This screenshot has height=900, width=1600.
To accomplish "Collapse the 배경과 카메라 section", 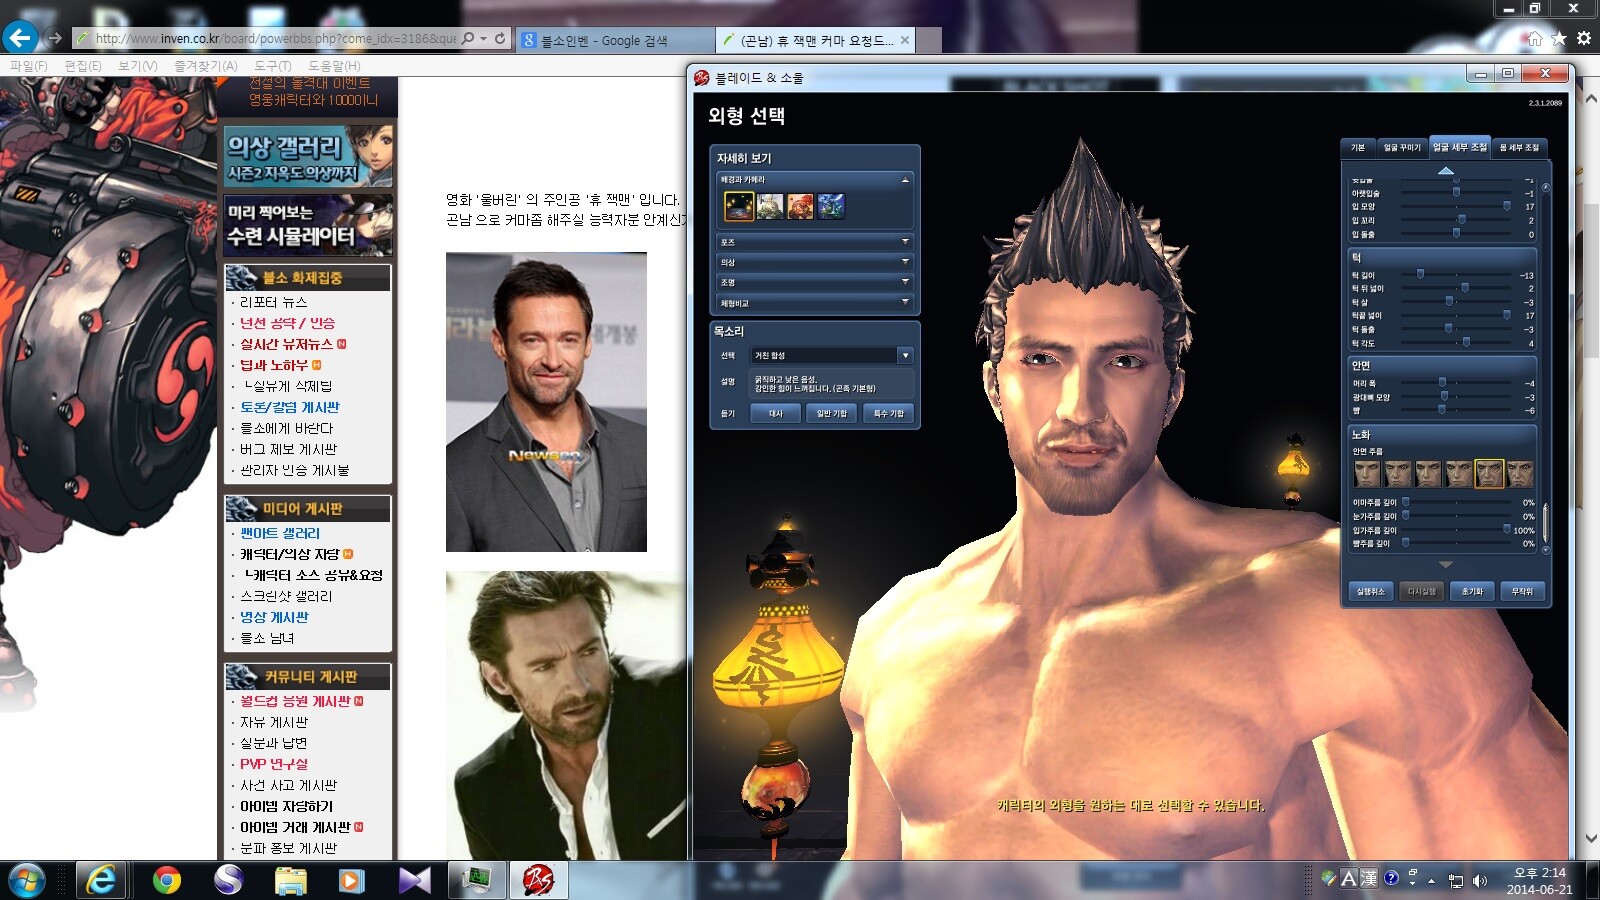I will point(905,180).
